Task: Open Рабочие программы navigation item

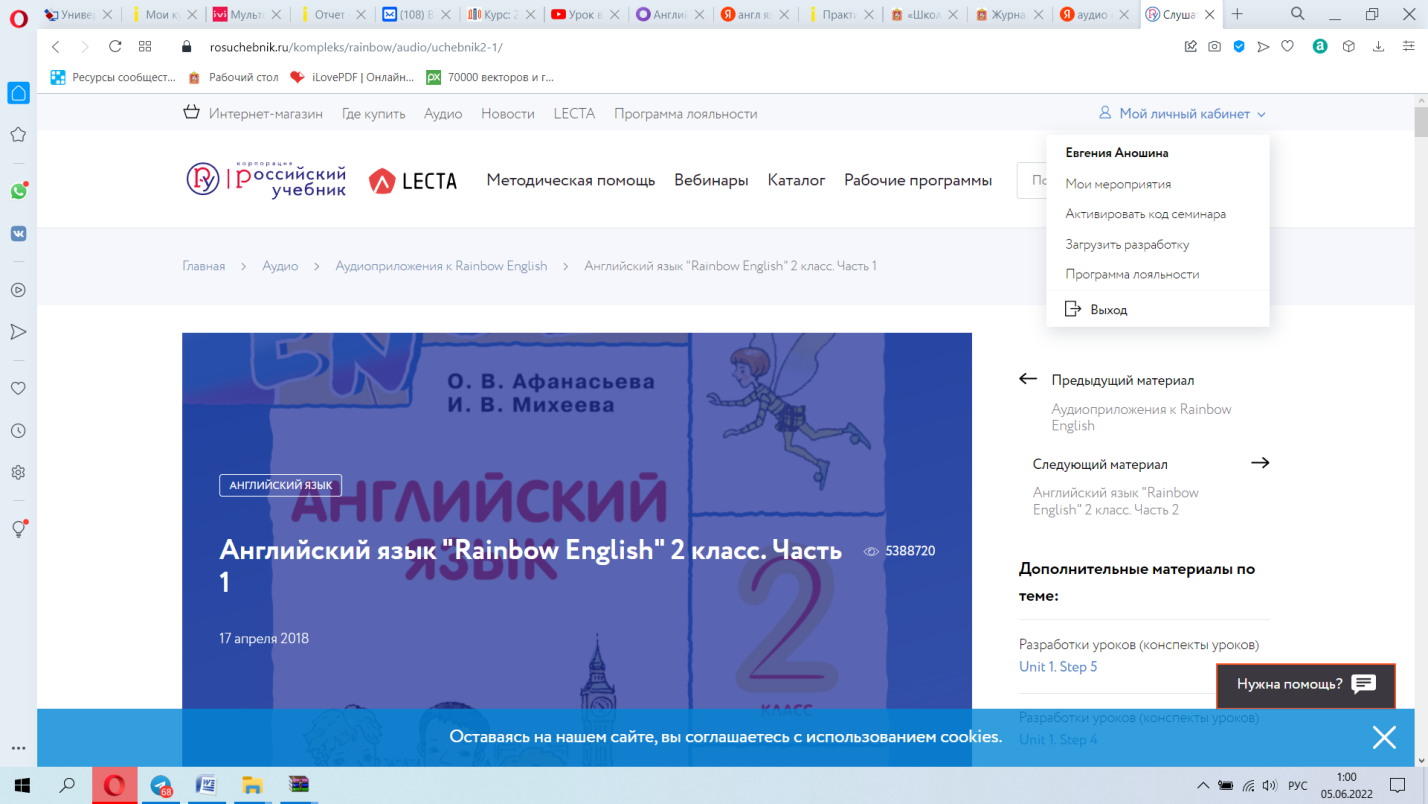Action: pyautogui.click(x=918, y=180)
